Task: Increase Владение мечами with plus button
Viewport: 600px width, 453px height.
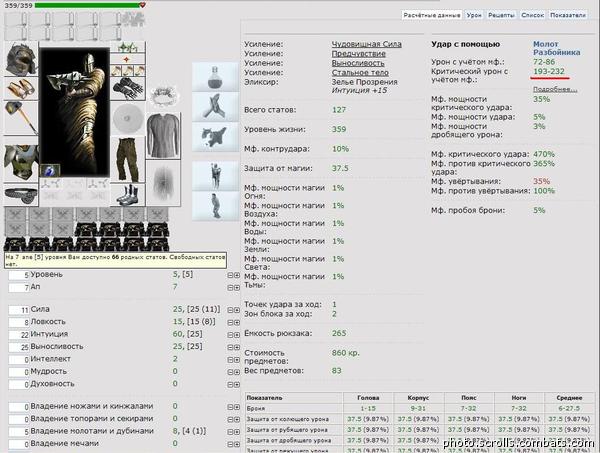Action: pyautogui.click(x=237, y=444)
